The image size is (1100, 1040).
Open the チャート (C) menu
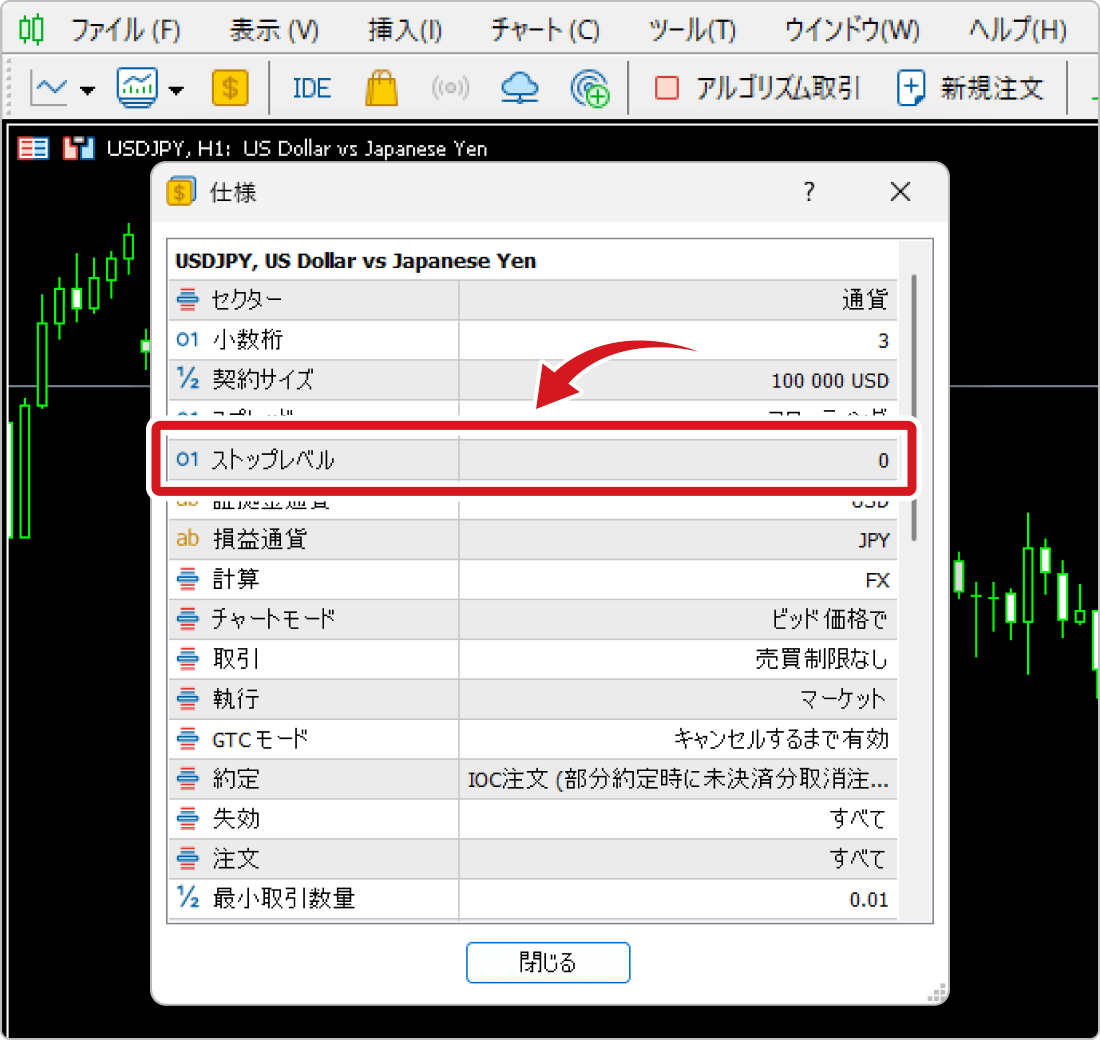[545, 30]
